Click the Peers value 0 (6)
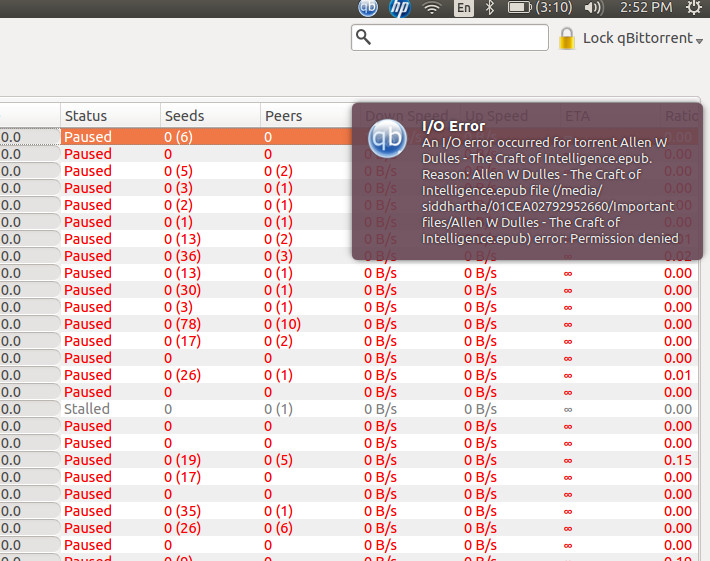 click(278, 528)
